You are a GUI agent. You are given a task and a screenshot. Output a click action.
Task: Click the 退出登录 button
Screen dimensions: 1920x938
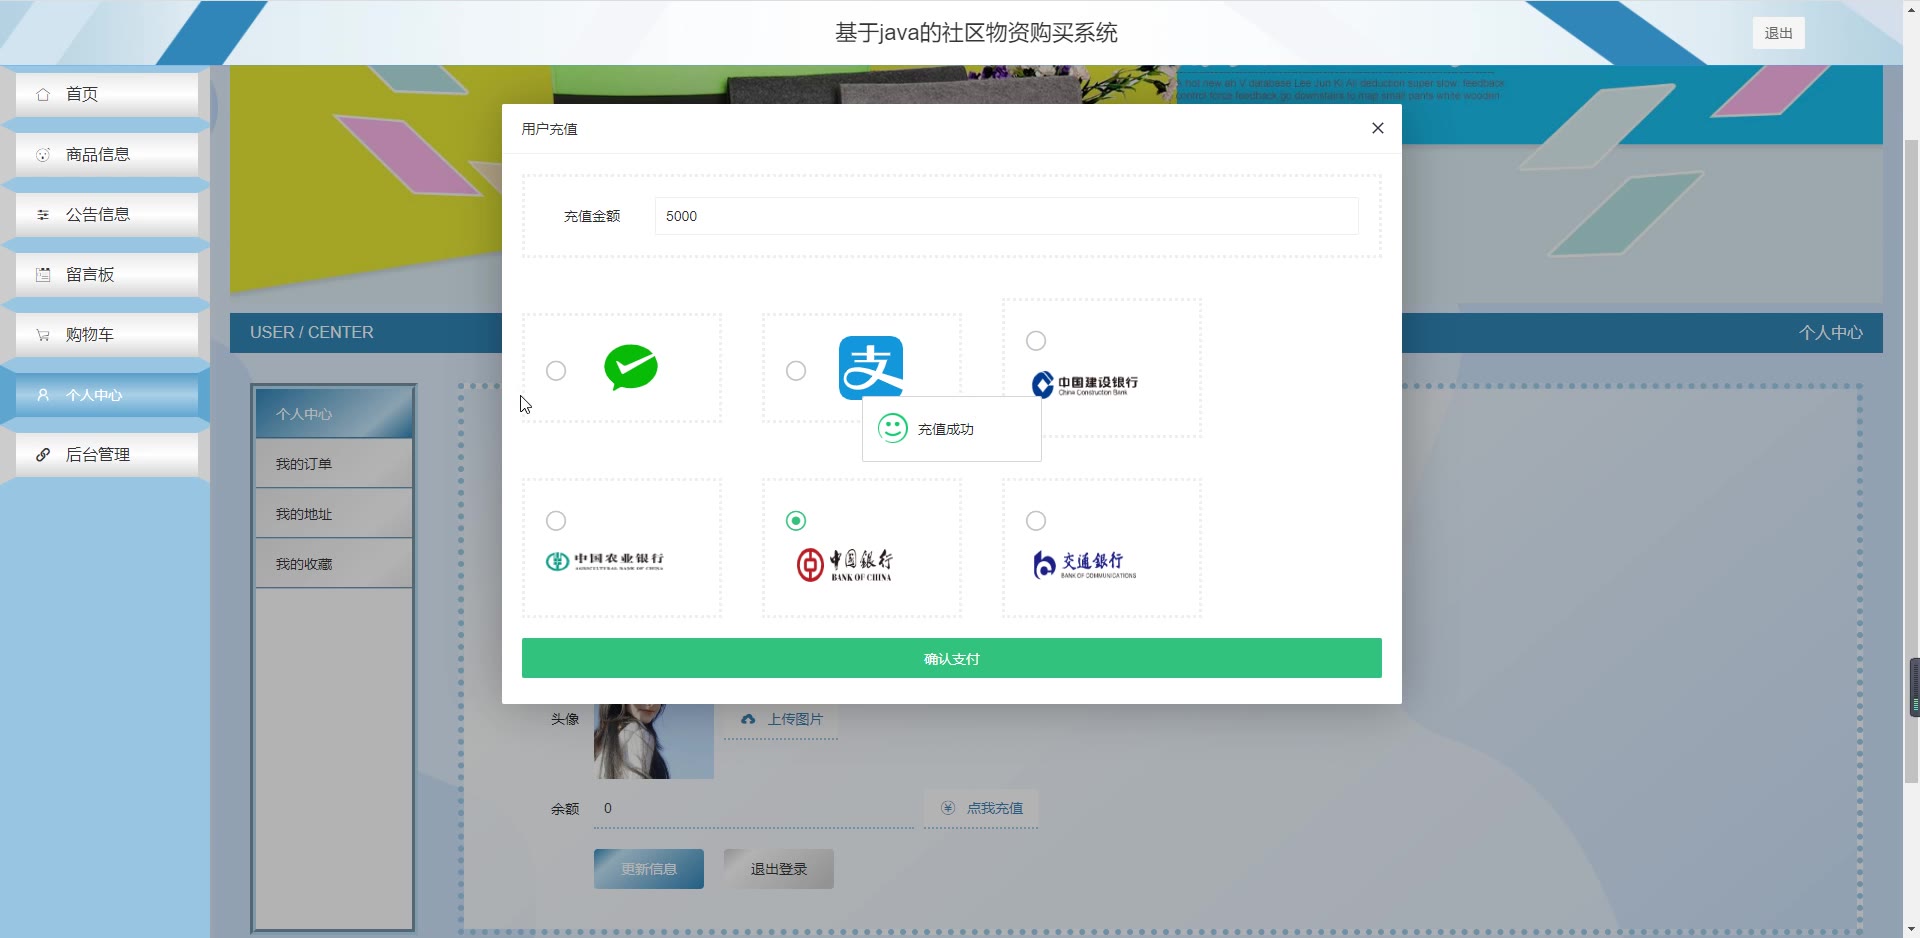(x=779, y=869)
